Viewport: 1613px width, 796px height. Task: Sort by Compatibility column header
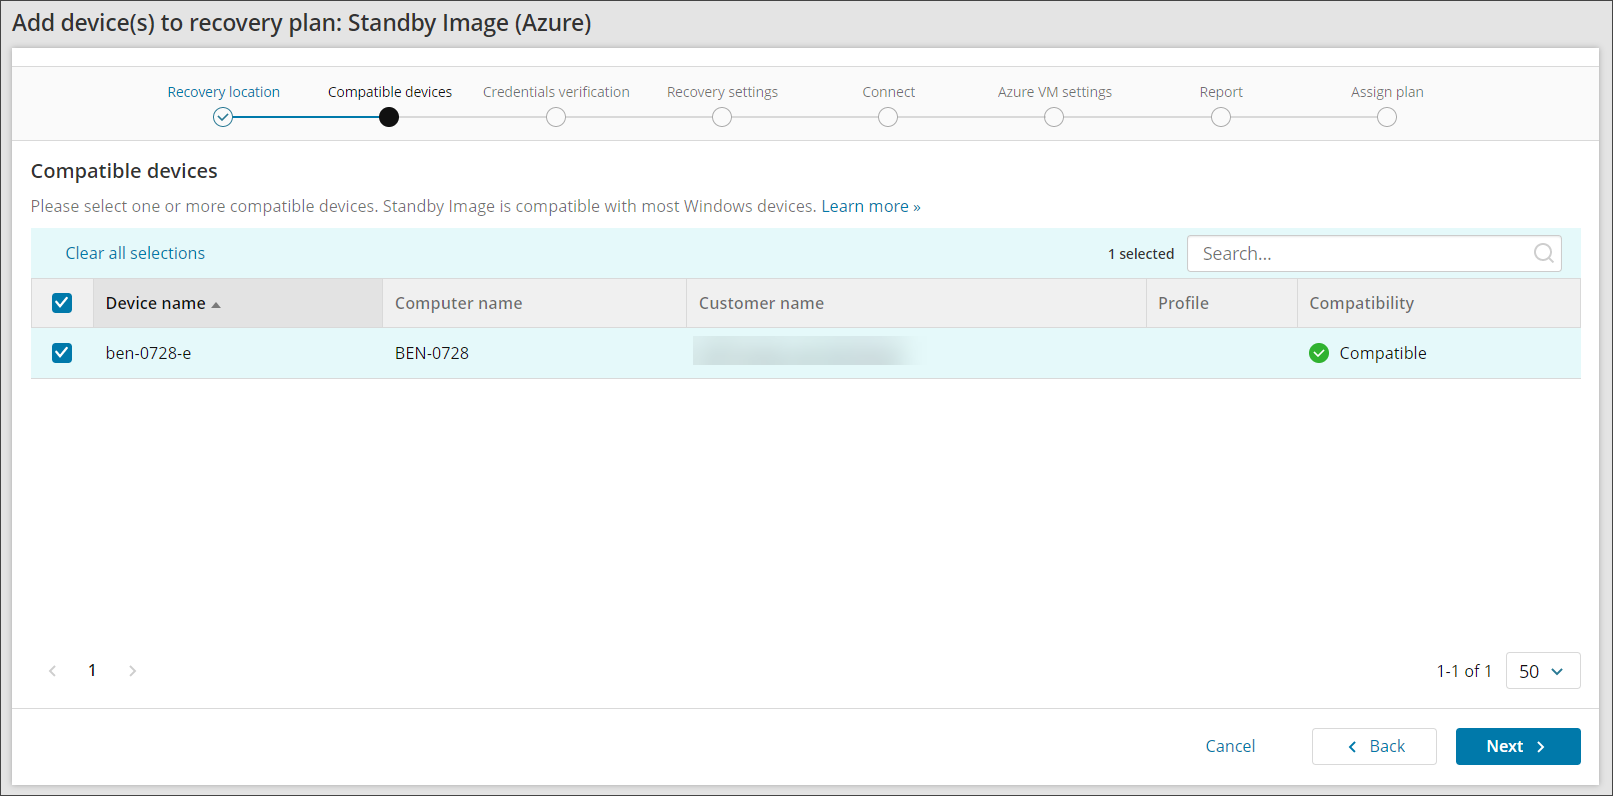[1361, 303]
